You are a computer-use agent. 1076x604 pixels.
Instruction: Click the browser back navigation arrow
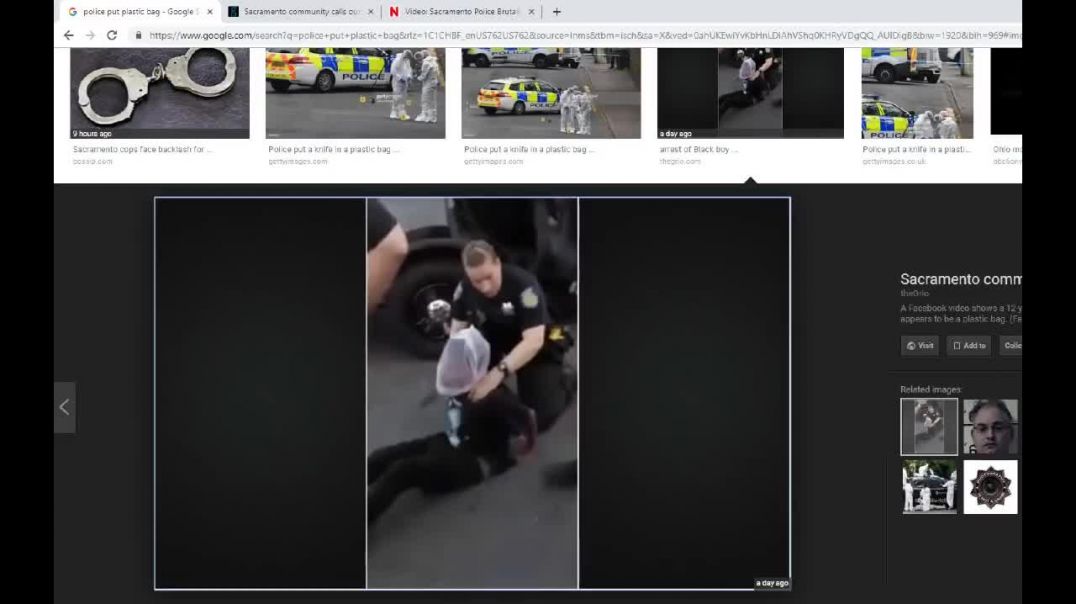click(67, 33)
